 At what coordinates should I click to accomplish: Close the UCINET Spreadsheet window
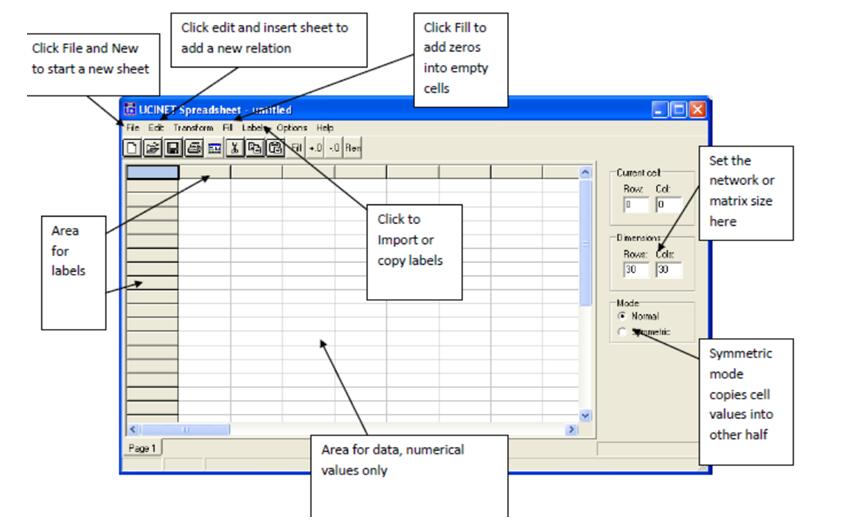click(697, 109)
